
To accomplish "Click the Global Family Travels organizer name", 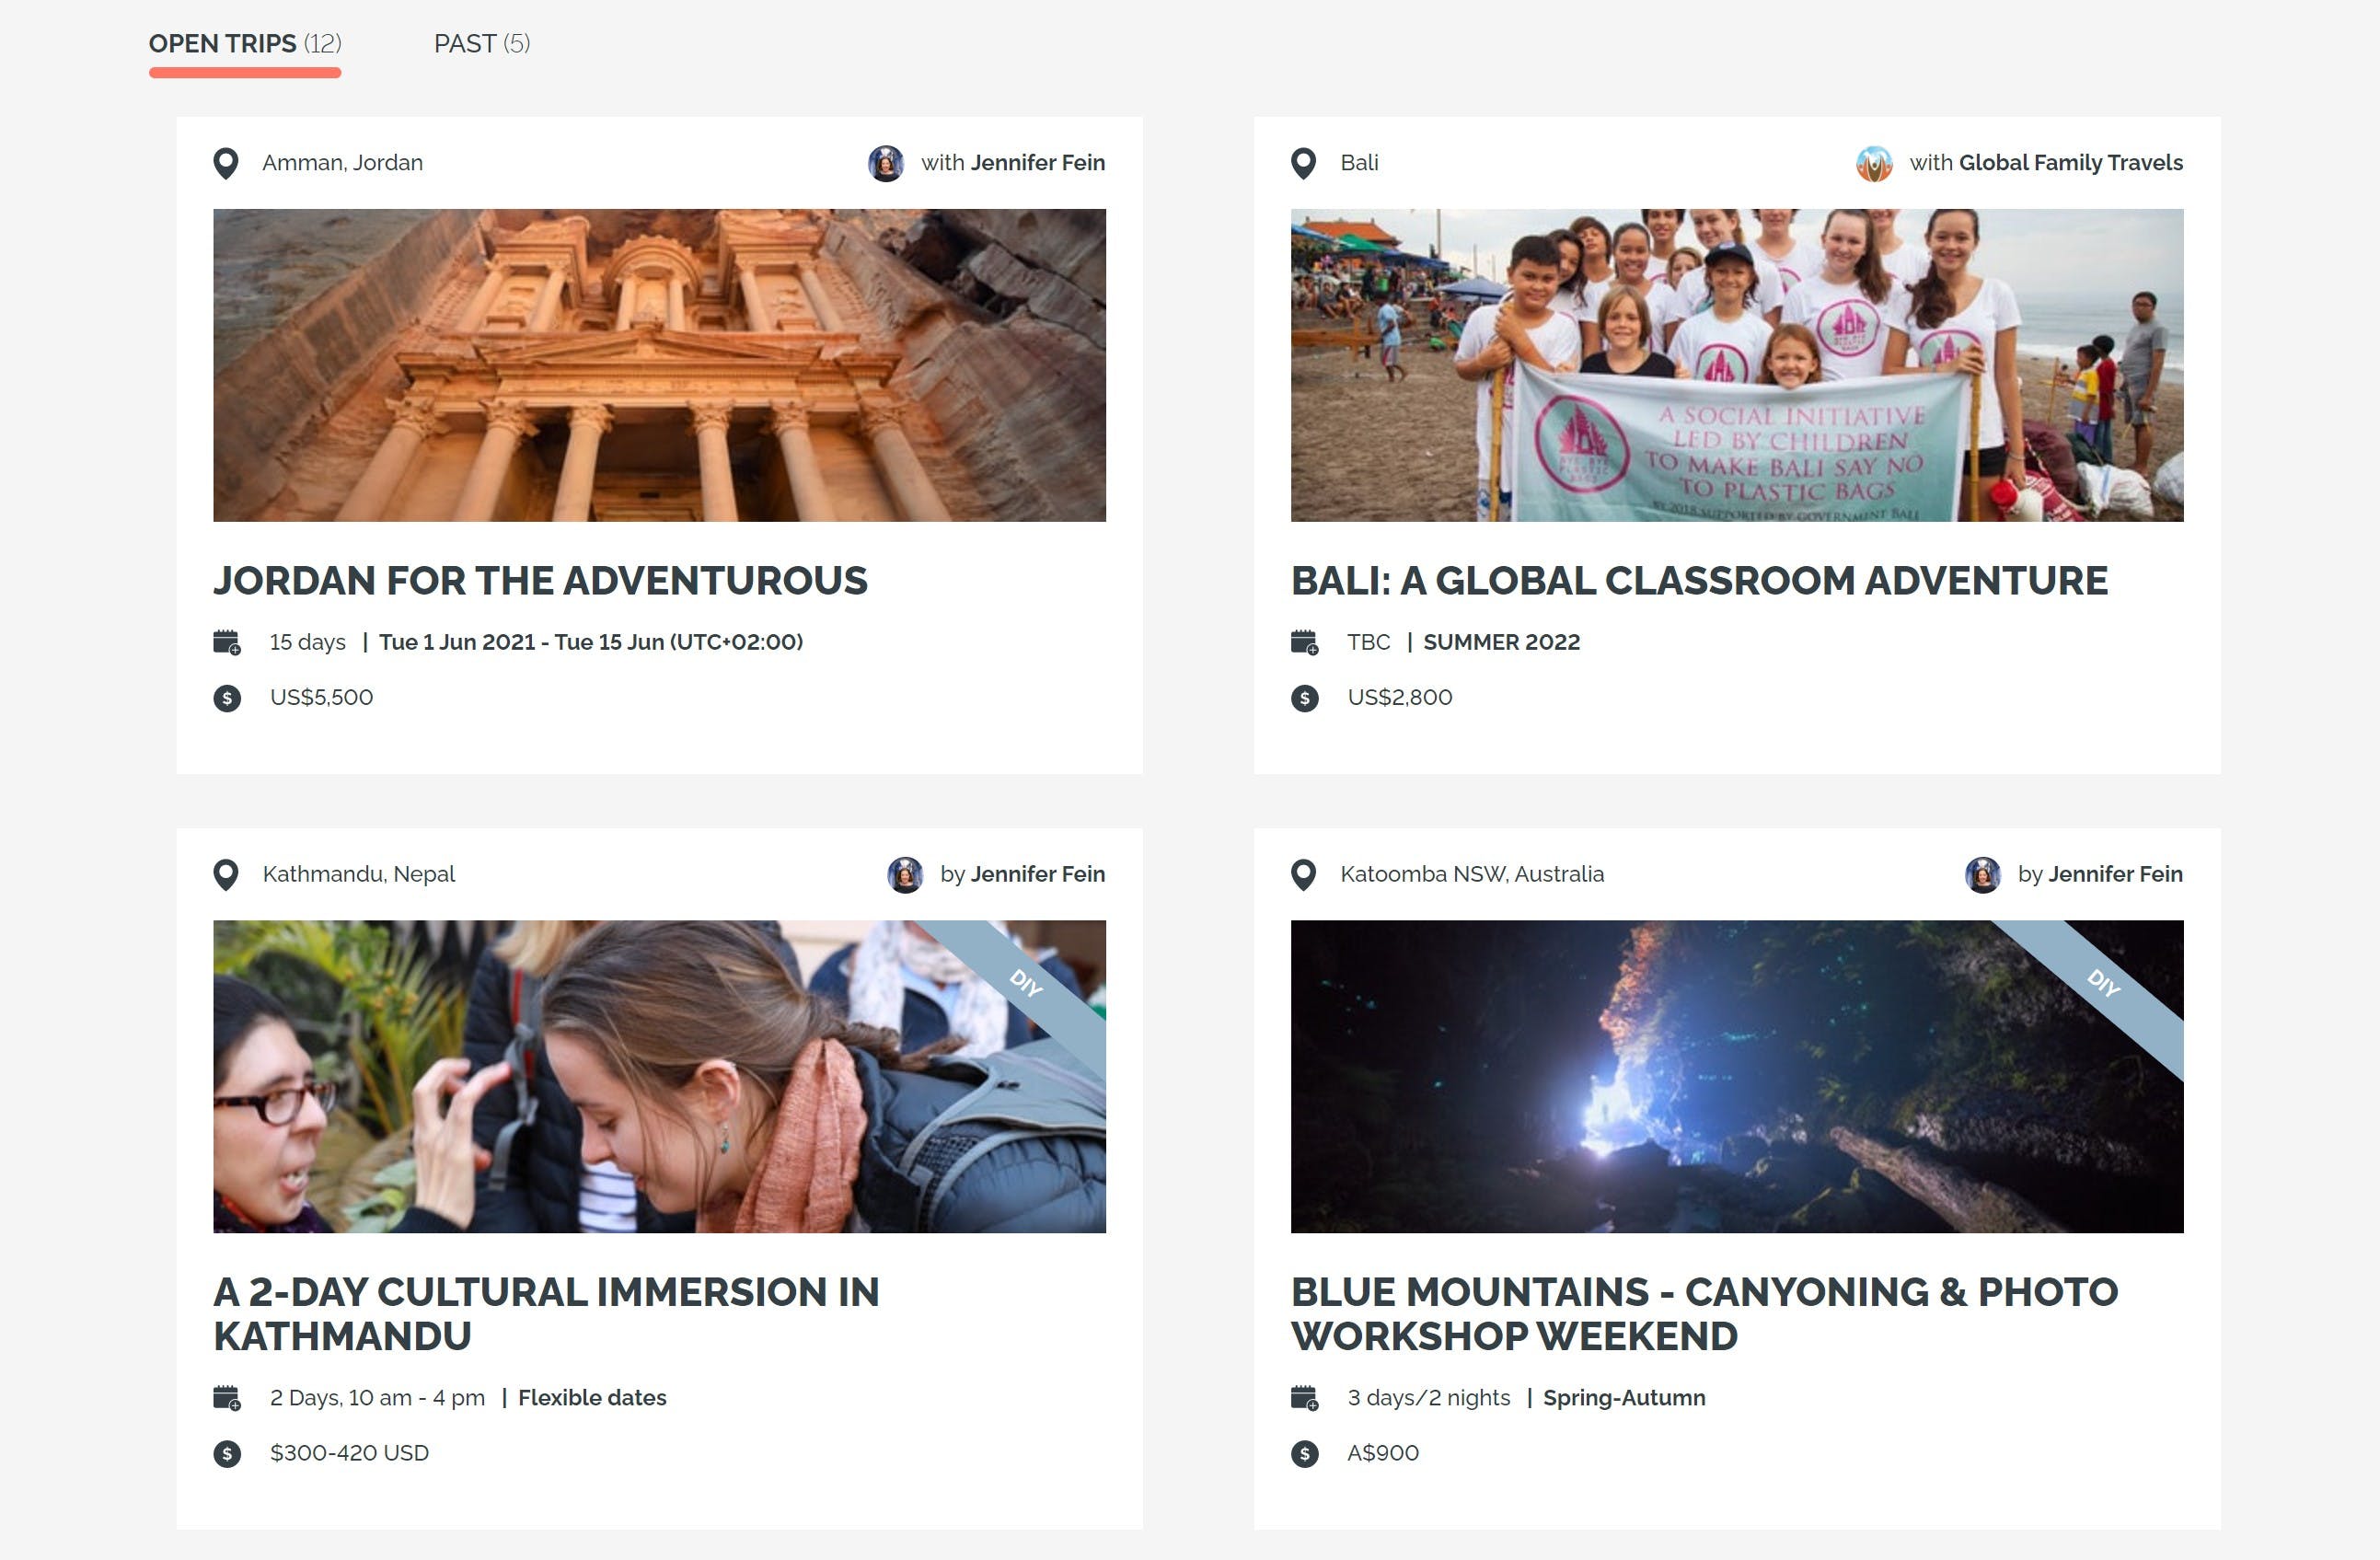I will pos(2070,163).
